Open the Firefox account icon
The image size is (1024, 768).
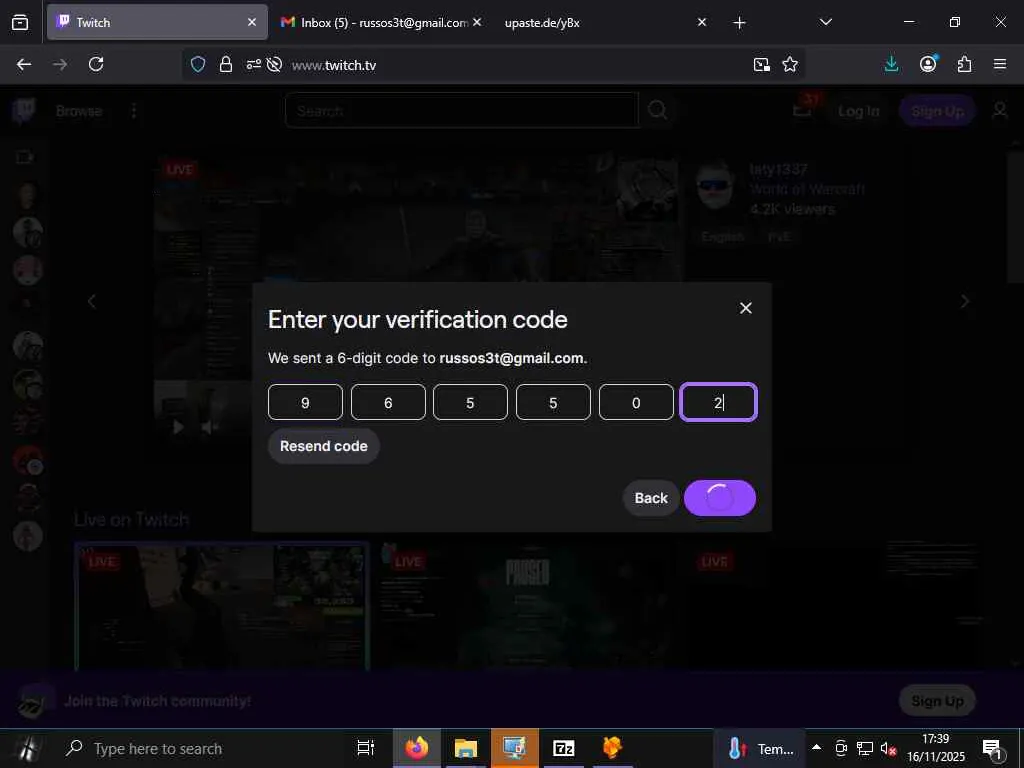928,64
